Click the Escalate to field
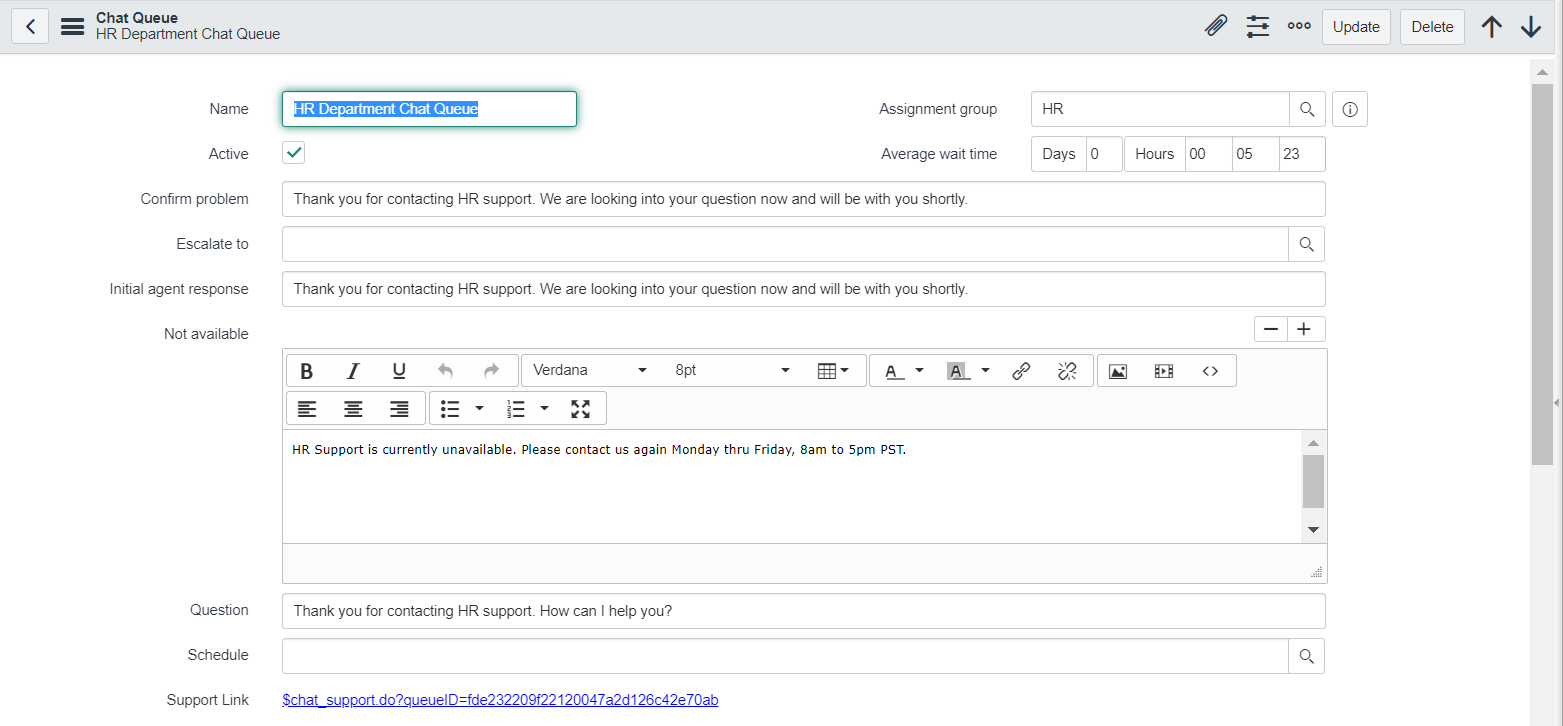 click(x=785, y=244)
